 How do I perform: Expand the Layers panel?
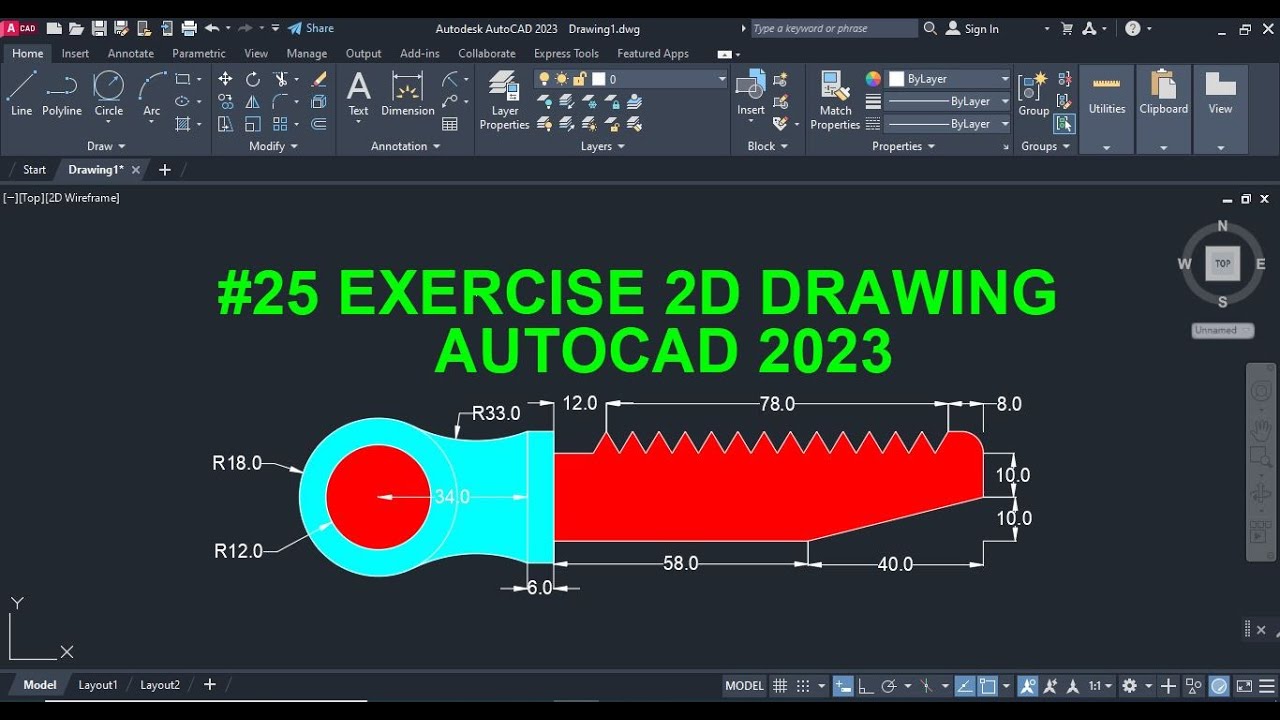point(603,146)
